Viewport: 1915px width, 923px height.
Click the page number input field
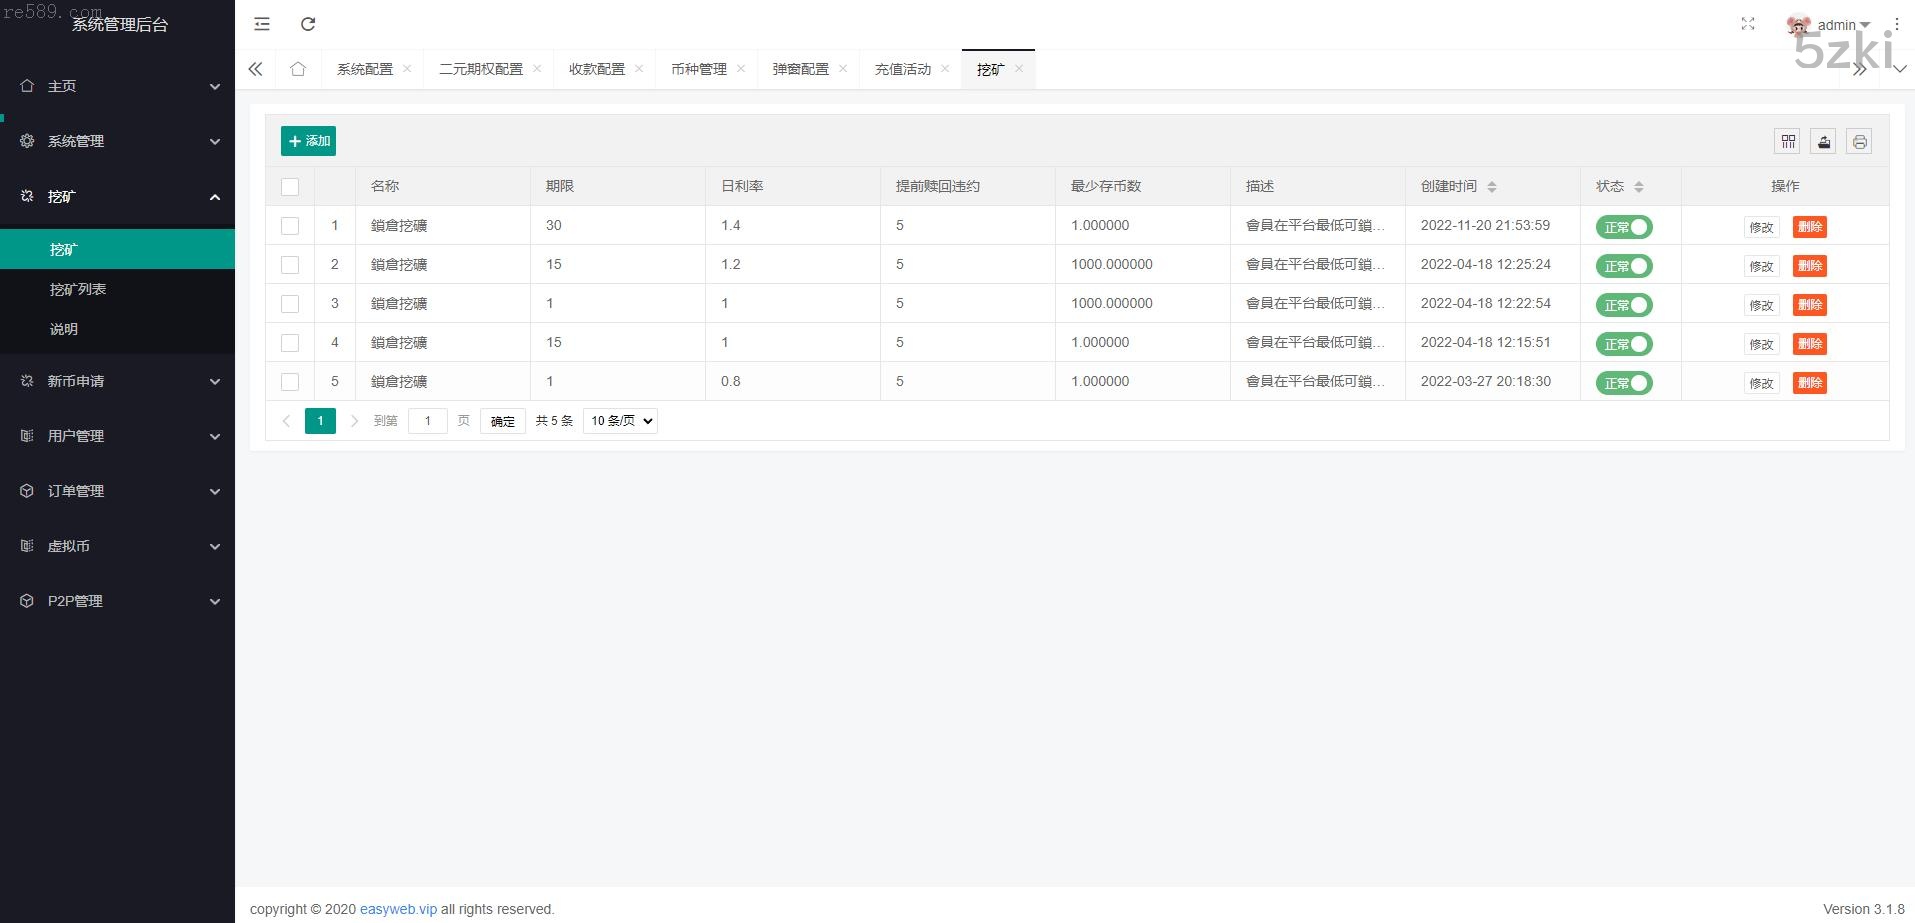(x=428, y=421)
